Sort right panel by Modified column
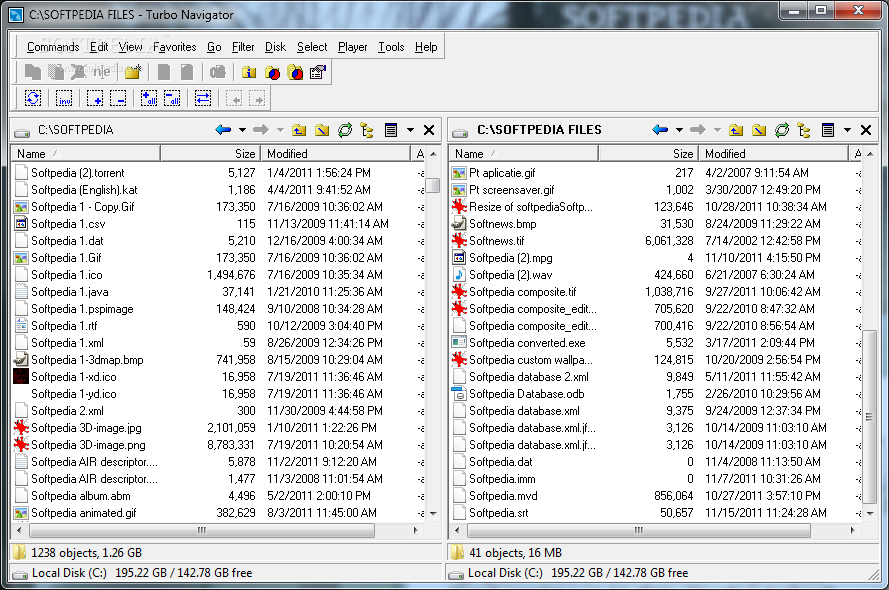Screen dimensions: 889x590 tap(773, 154)
